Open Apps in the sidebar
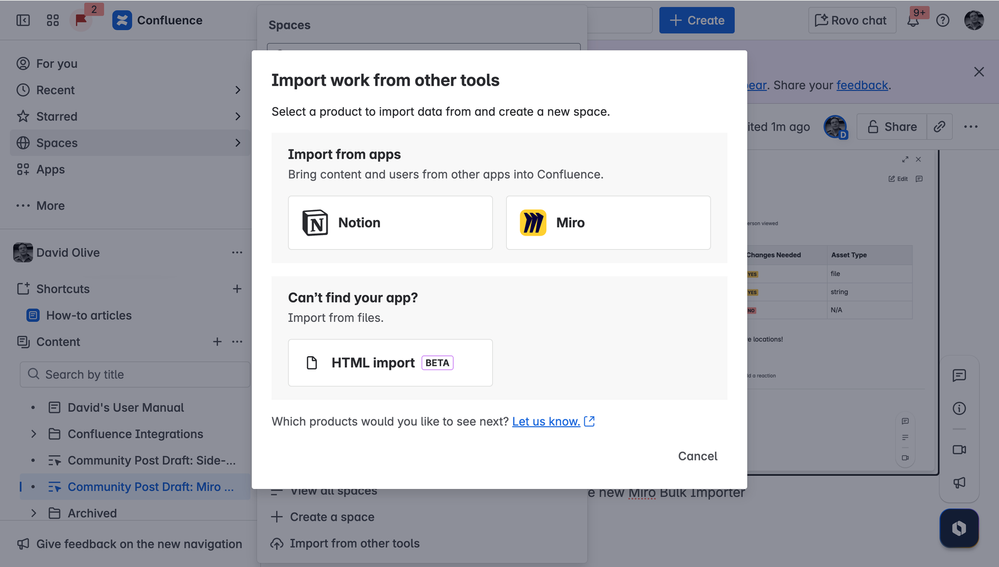The image size is (999, 567). point(50,170)
